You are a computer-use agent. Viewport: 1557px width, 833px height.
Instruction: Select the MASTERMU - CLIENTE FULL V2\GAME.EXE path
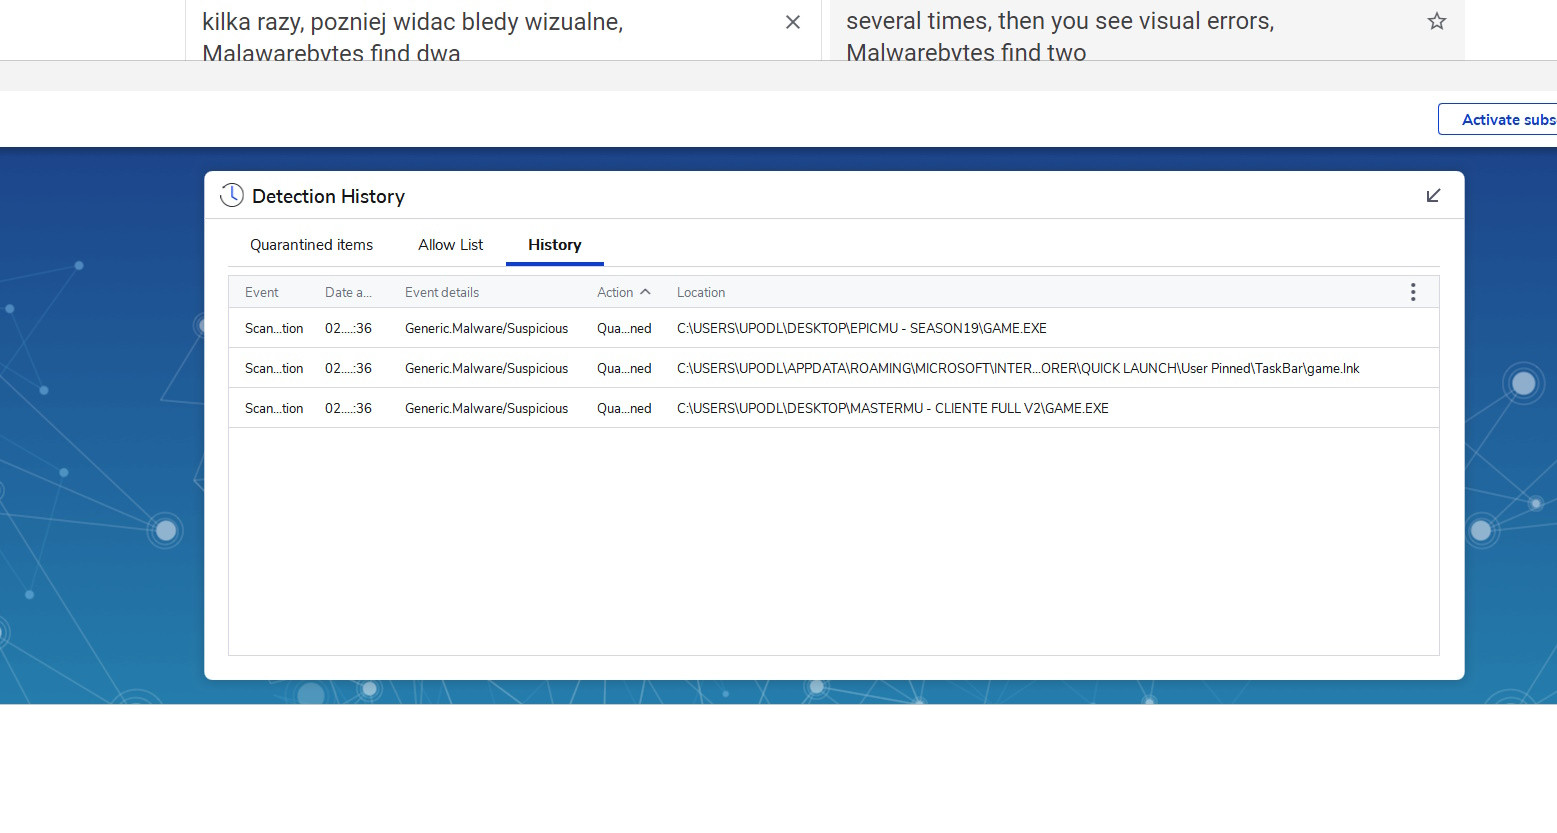893,408
